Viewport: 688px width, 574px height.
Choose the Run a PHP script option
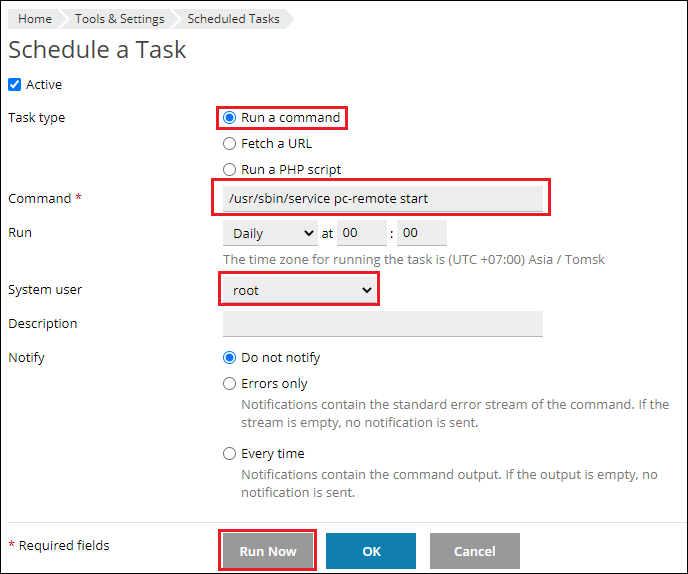tap(230, 170)
